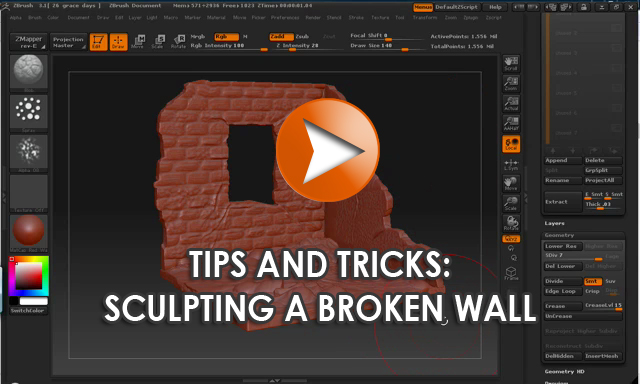Select the Rotate tool in top toolbar

pos(178,42)
